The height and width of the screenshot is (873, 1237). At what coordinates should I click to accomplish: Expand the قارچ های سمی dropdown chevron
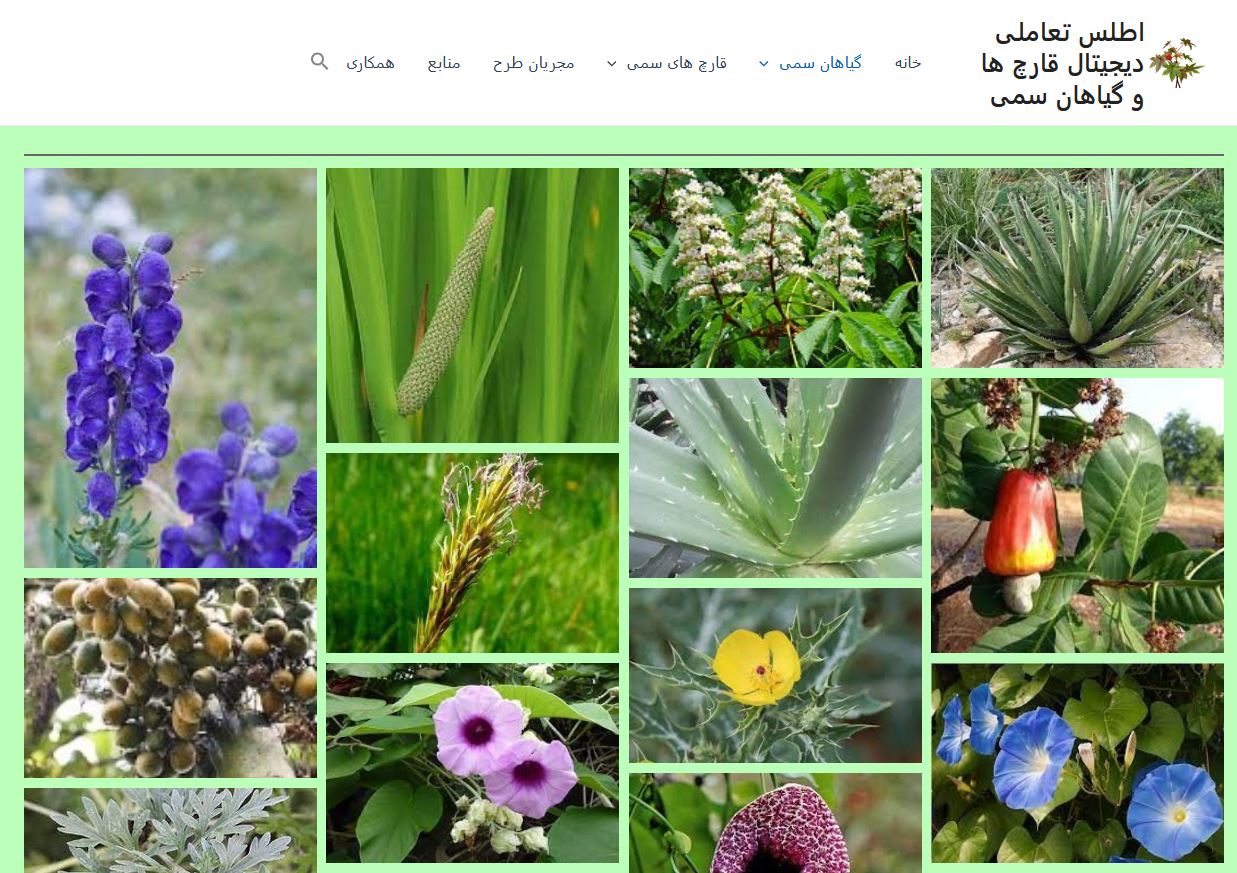(x=611, y=63)
